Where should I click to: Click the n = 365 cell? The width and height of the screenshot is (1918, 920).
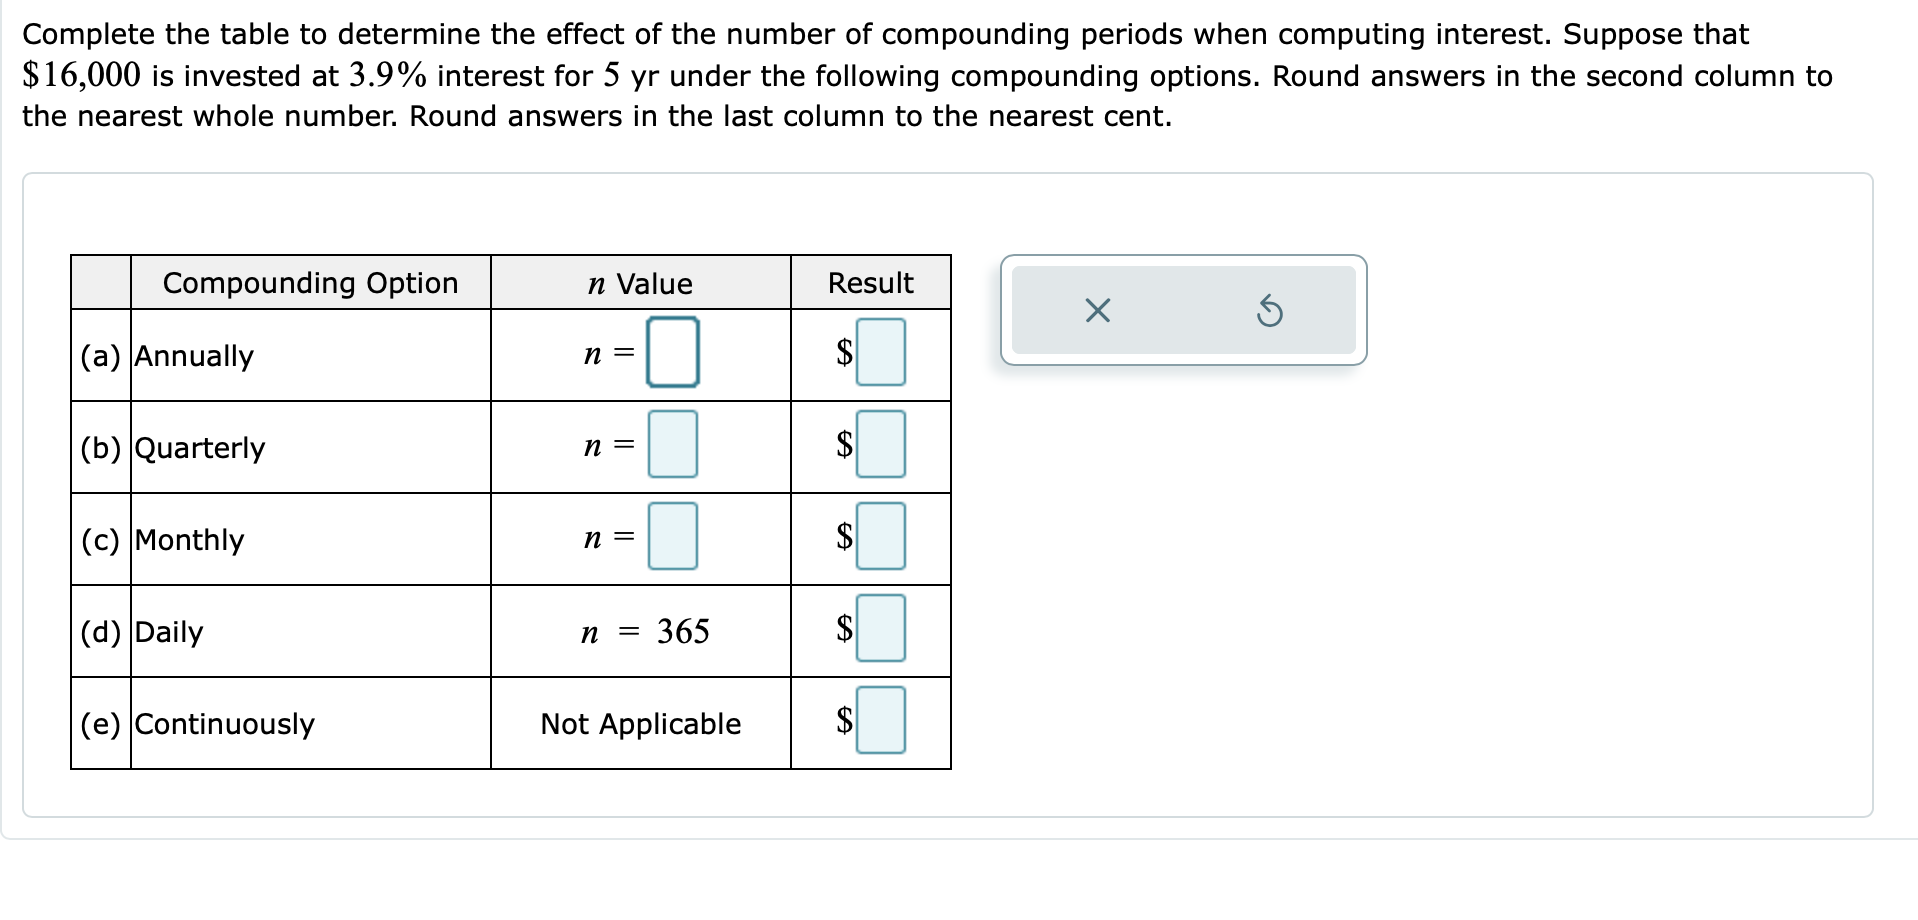[645, 631]
